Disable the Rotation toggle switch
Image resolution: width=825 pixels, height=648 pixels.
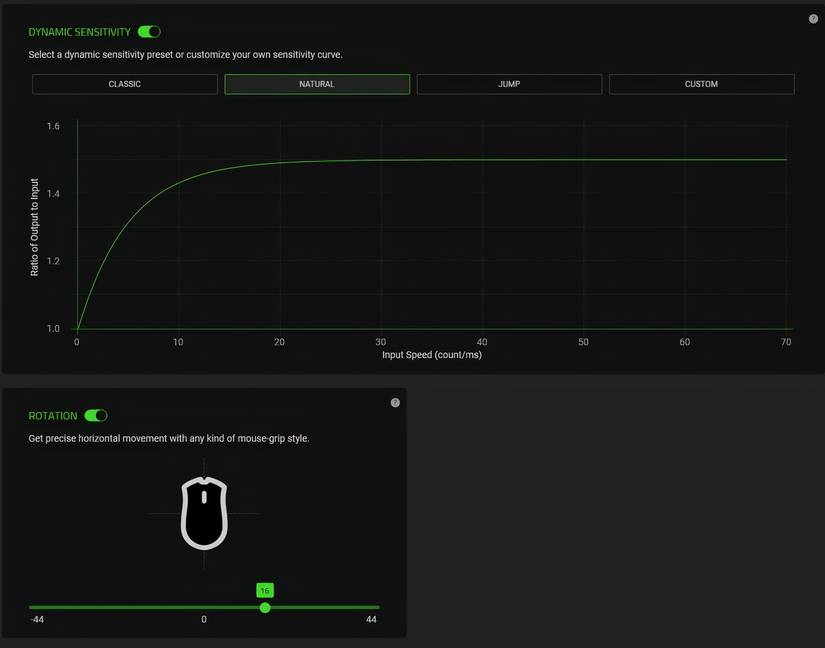point(96,416)
